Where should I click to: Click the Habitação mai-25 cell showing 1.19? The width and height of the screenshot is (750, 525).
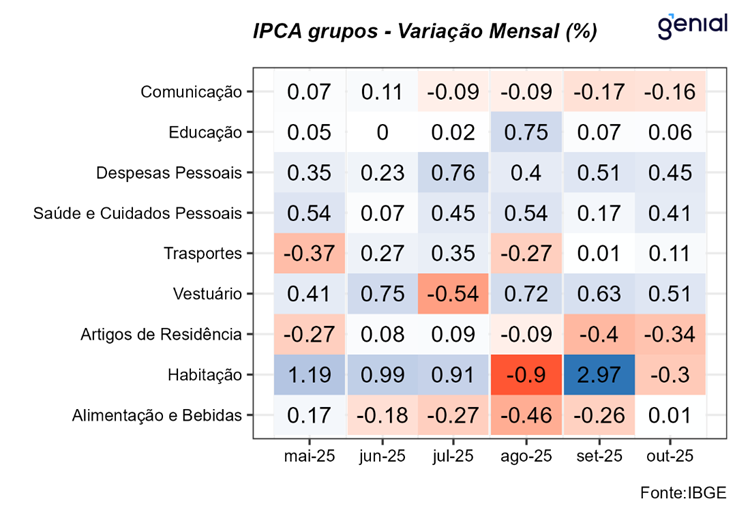click(x=308, y=374)
